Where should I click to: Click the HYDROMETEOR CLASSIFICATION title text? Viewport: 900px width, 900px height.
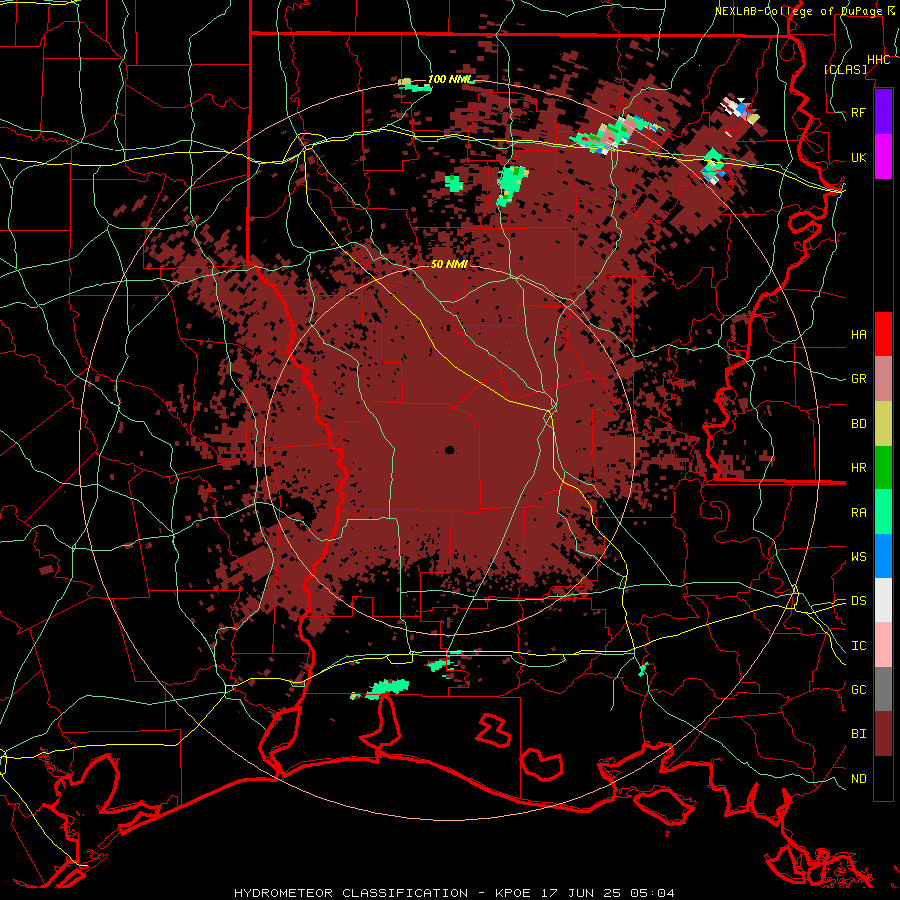pyautogui.click(x=351, y=893)
